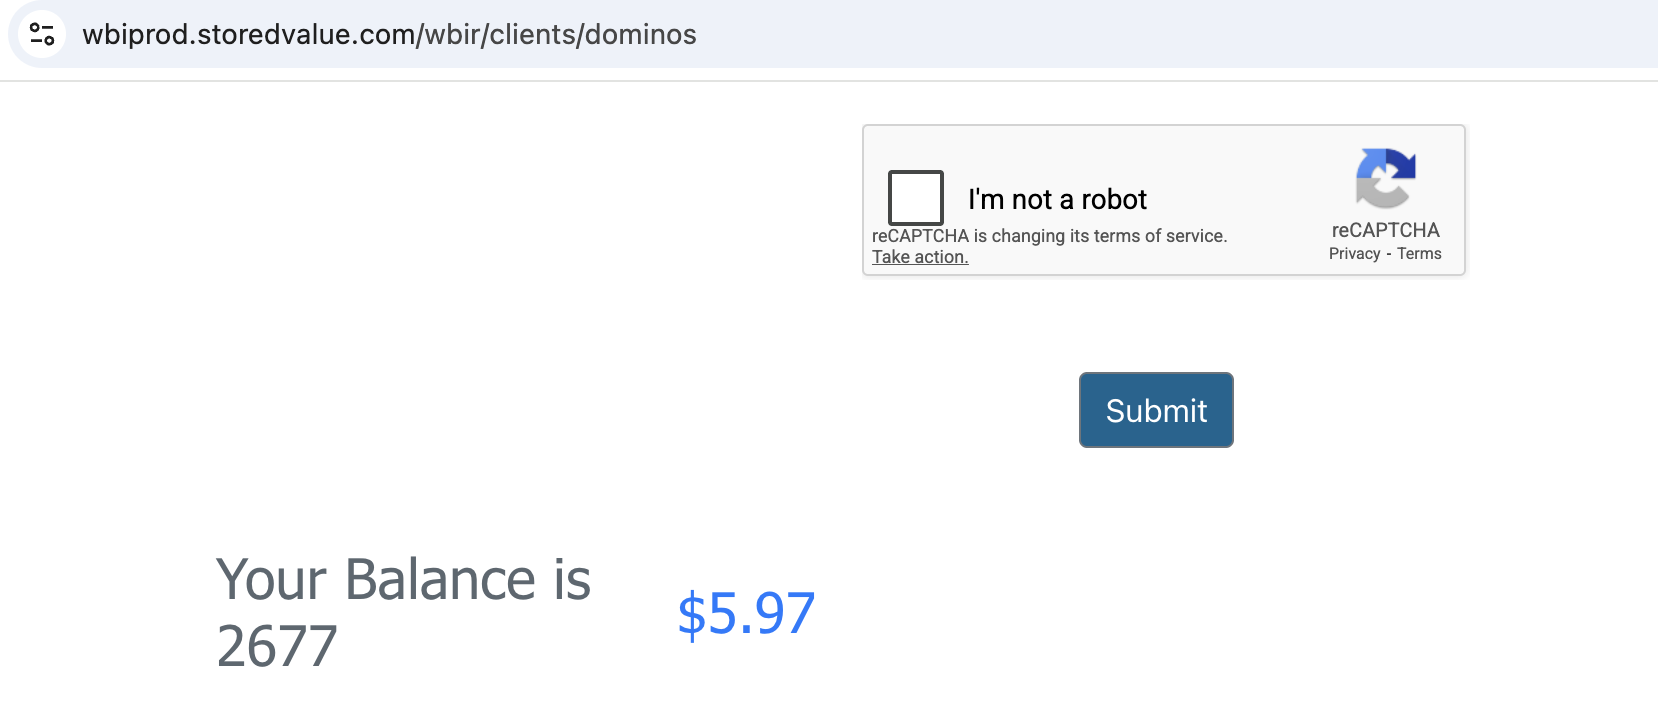
Task: Click the dominos segment of the URL
Action: [640, 34]
